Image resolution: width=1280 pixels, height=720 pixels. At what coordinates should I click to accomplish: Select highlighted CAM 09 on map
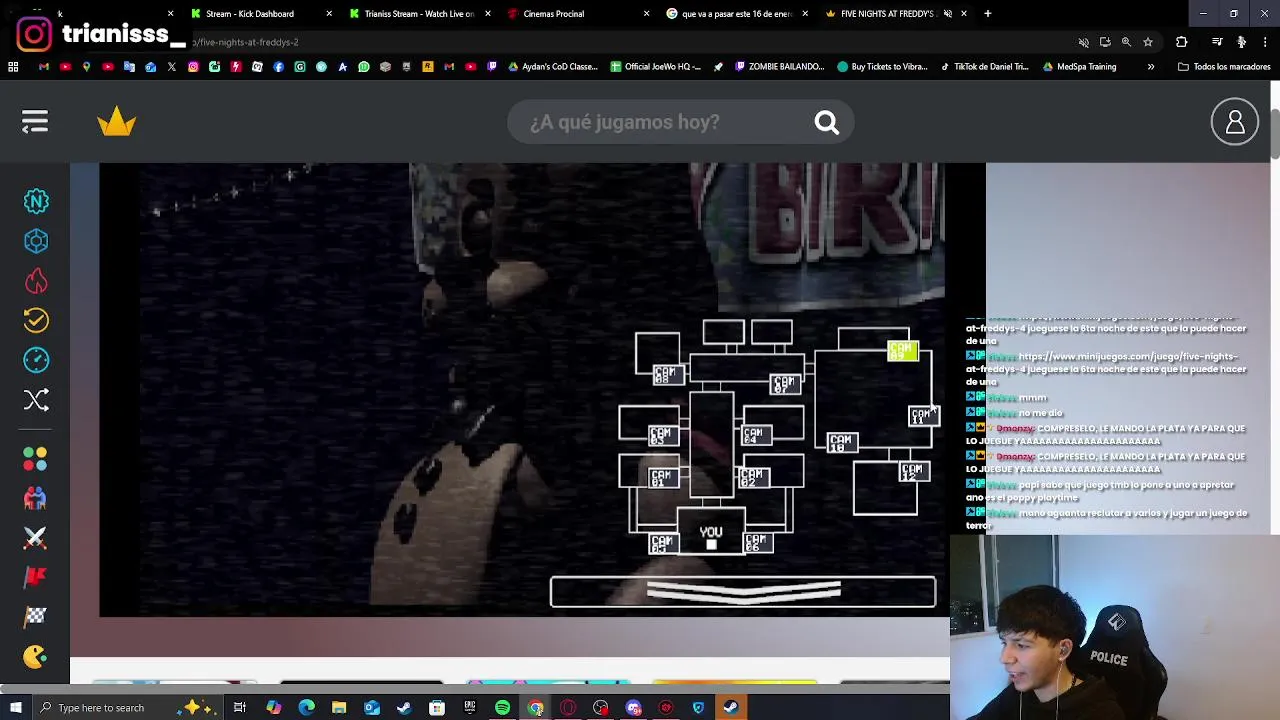tap(902, 351)
